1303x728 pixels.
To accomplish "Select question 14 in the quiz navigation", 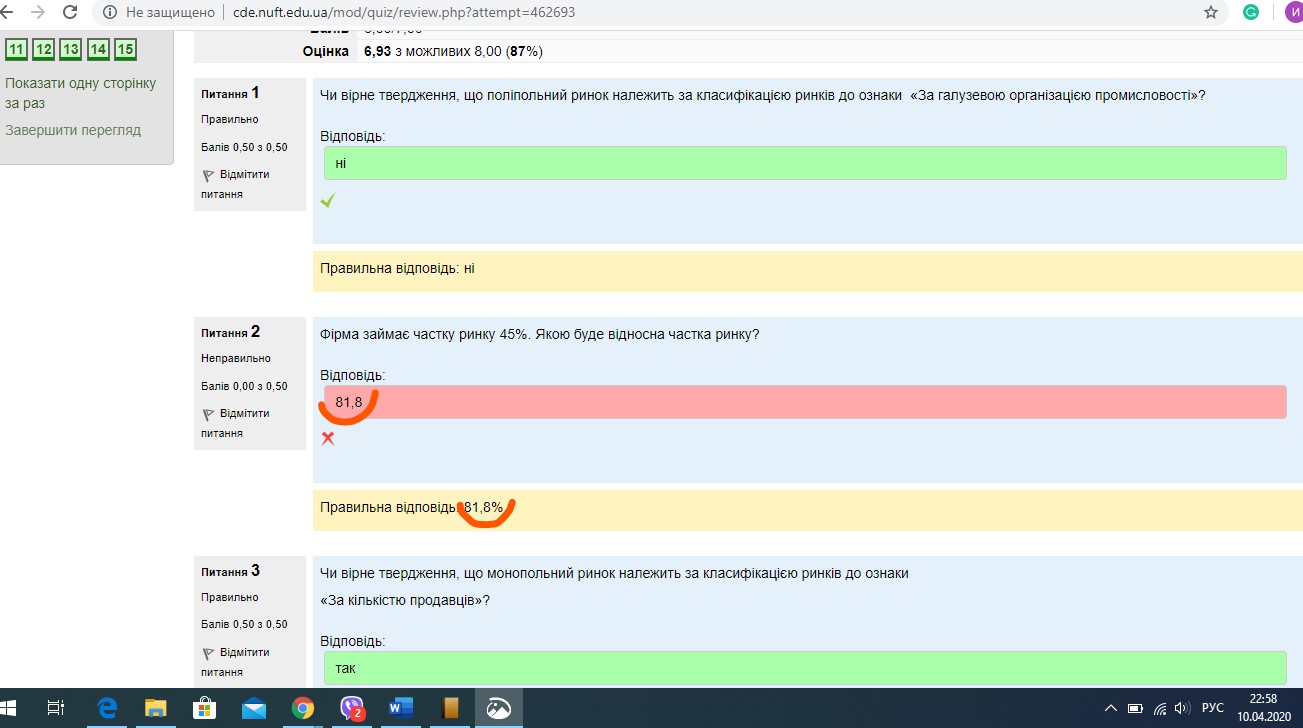I will (98, 48).
